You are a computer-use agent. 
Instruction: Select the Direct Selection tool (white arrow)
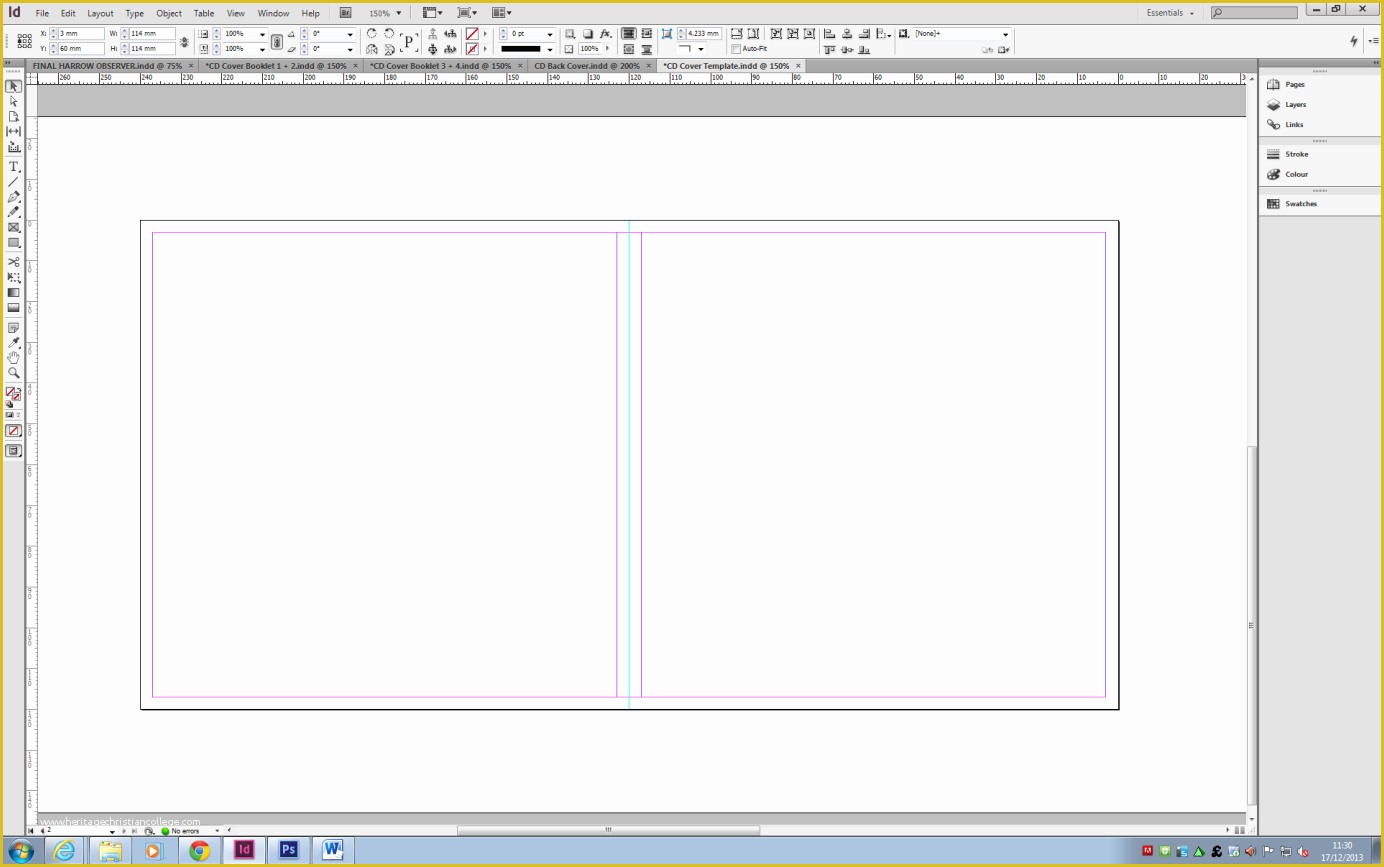(13, 101)
